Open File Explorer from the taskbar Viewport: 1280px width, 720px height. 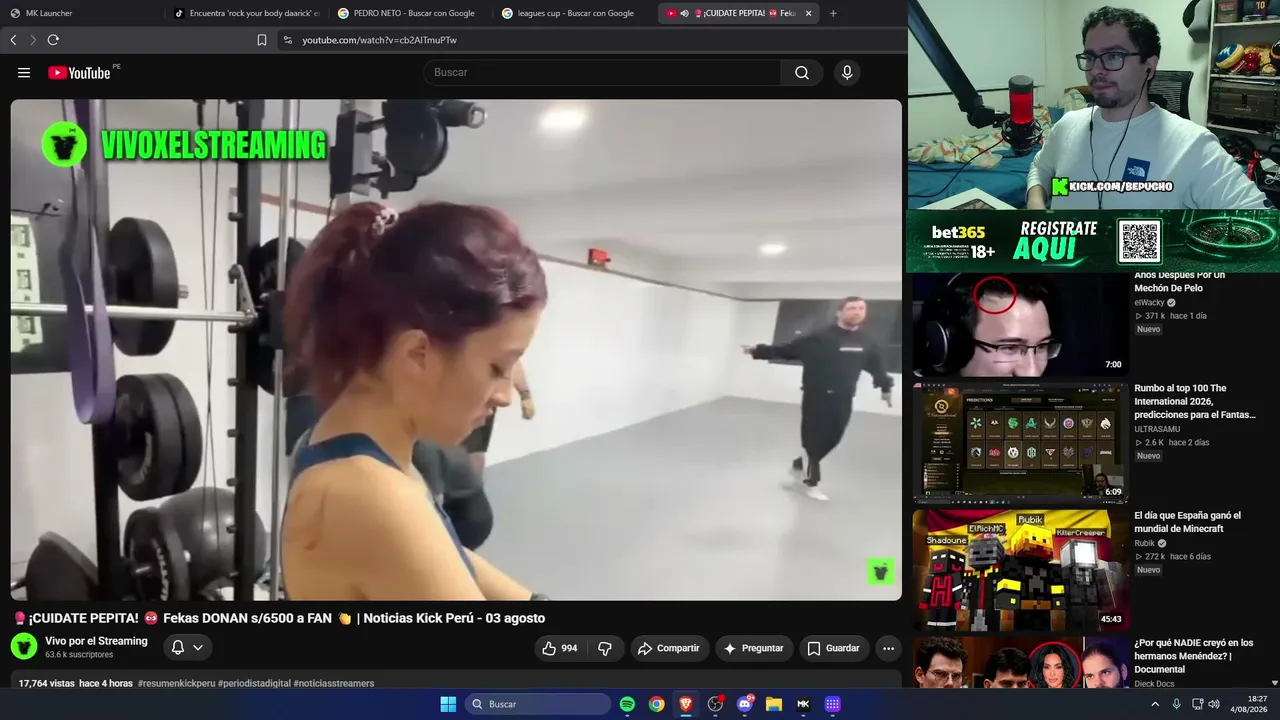point(773,704)
